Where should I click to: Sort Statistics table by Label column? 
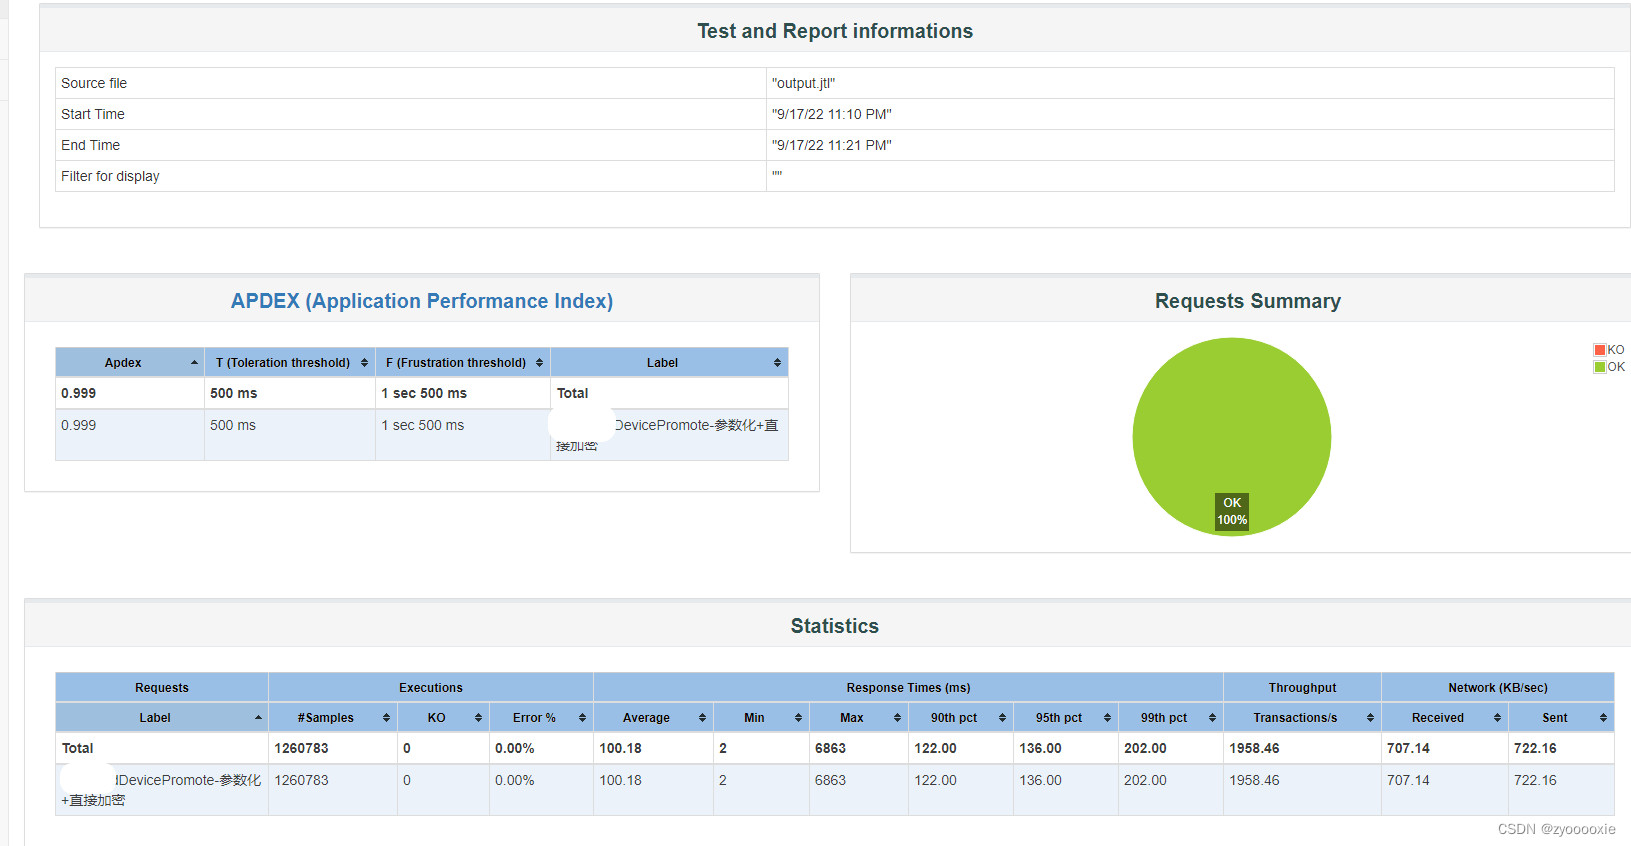[x=162, y=717]
